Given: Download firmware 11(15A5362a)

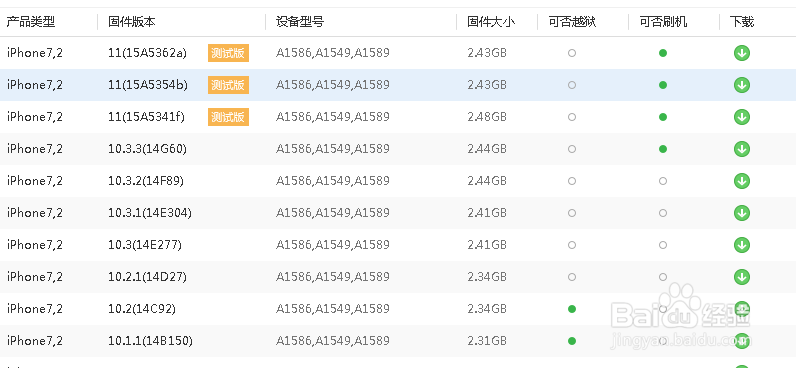Looking at the screenshot, I should 742,53.
